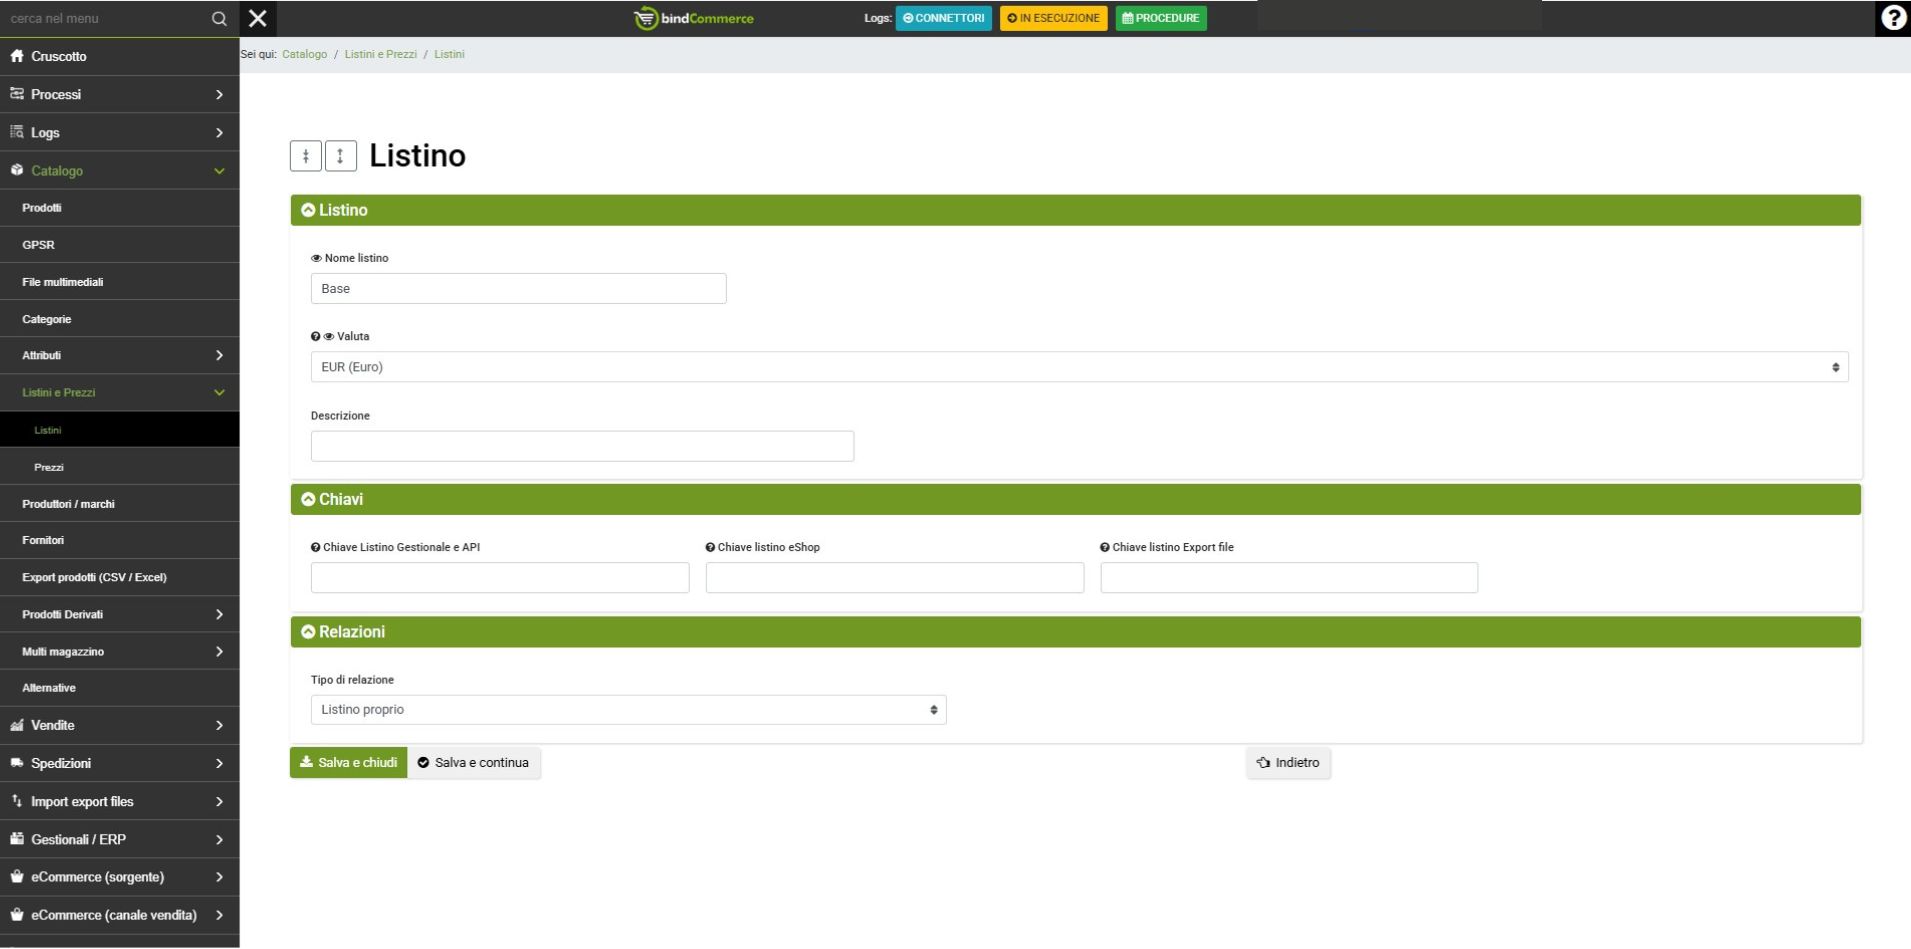Click help icon for Chiave listino eShop
This screenshot has height=949, width=1911.
710,548
